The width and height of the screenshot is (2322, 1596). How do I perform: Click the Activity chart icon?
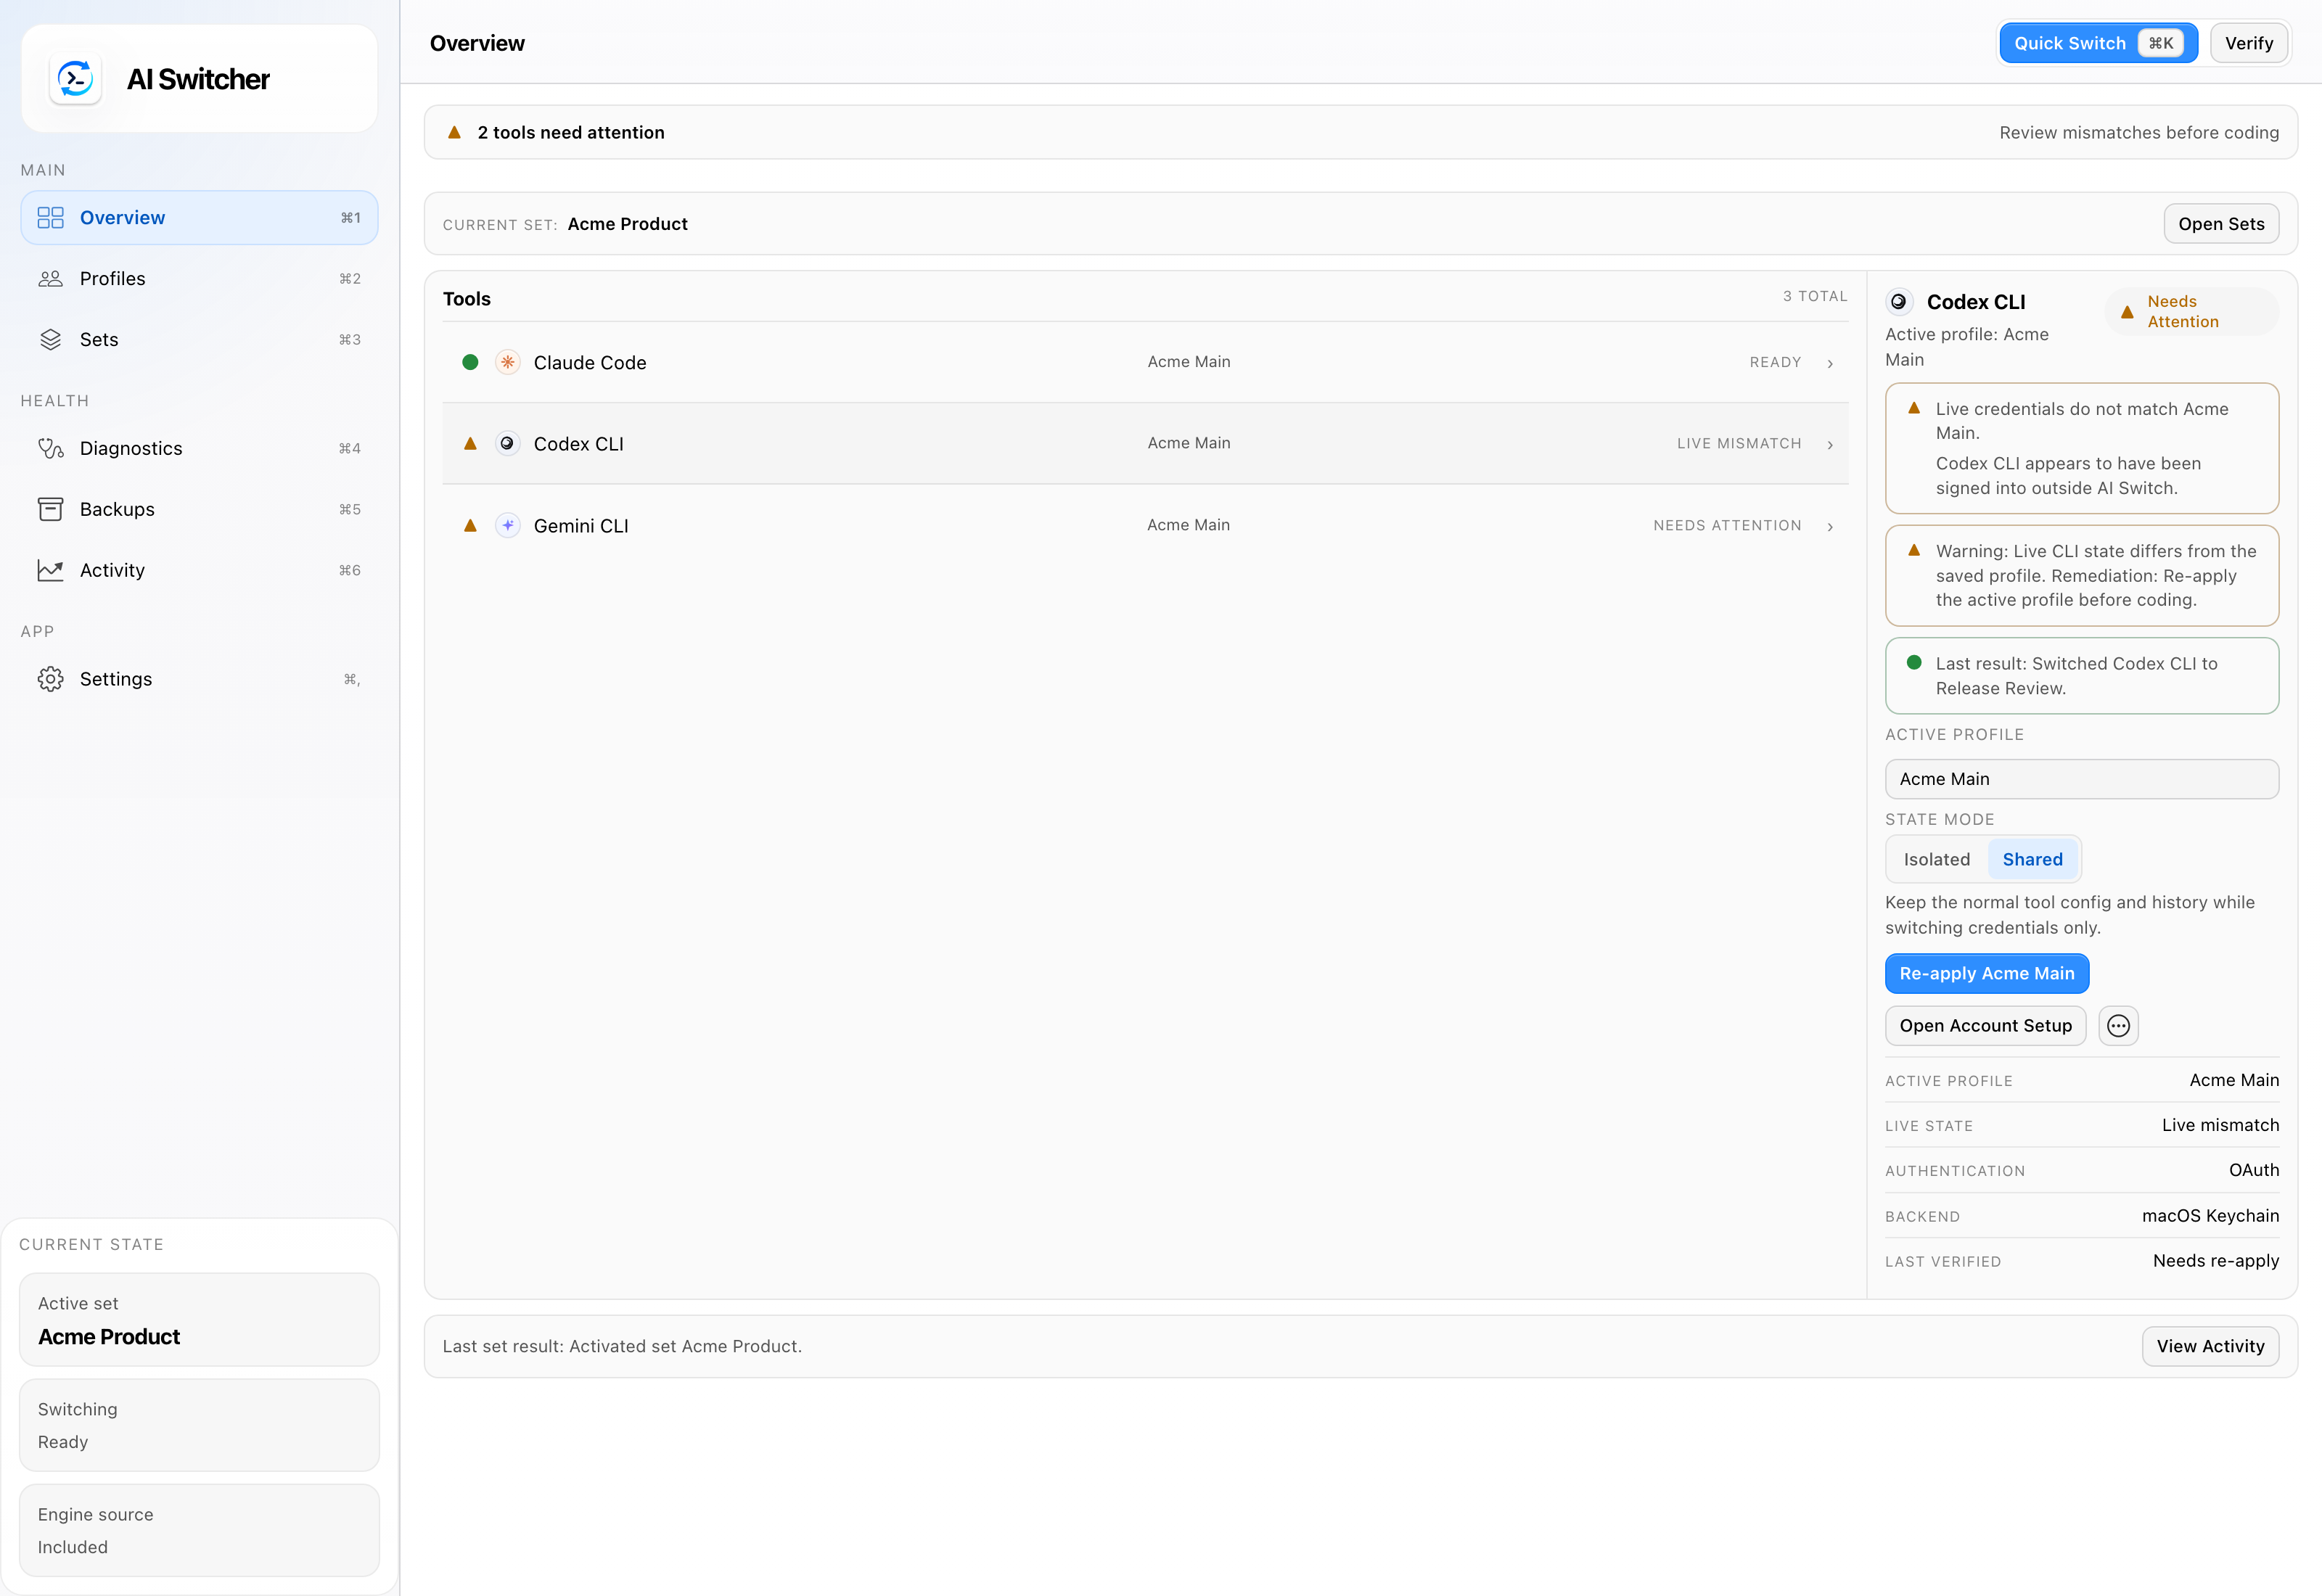(50, 571)
